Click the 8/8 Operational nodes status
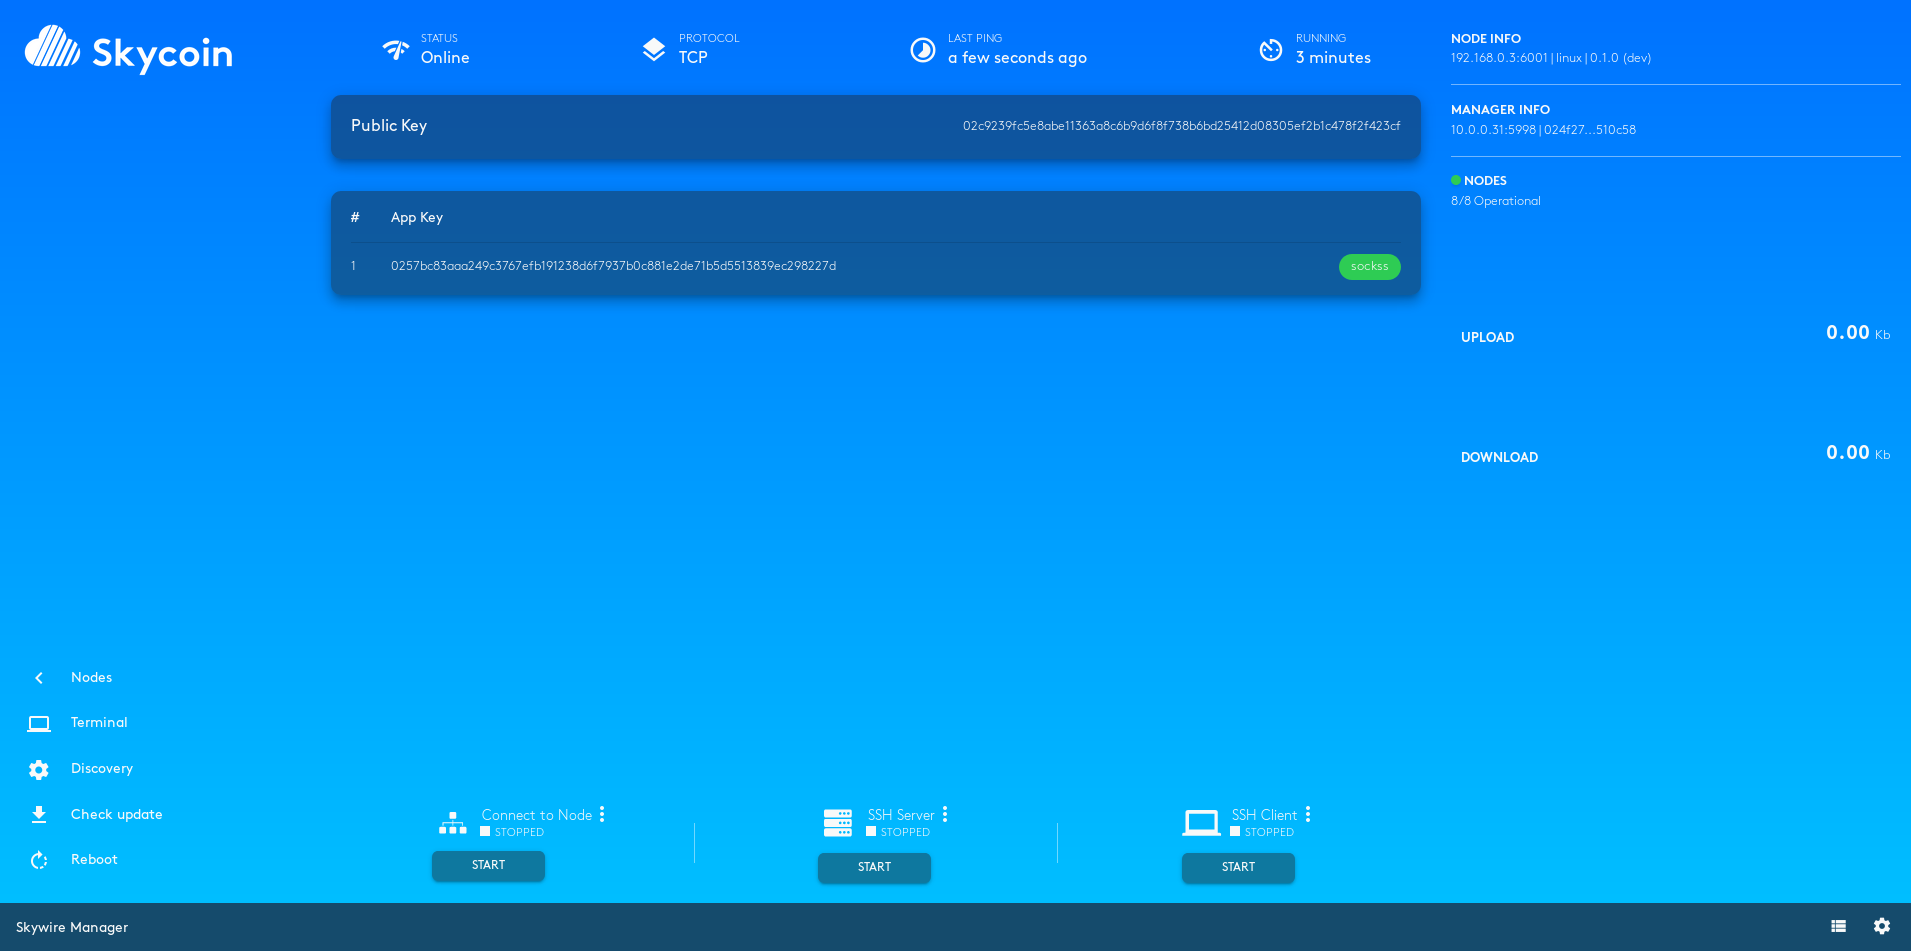Image resolution: width=1911 pixels, height=951 pixels. pyautogui.click(x=1496, y=201)
